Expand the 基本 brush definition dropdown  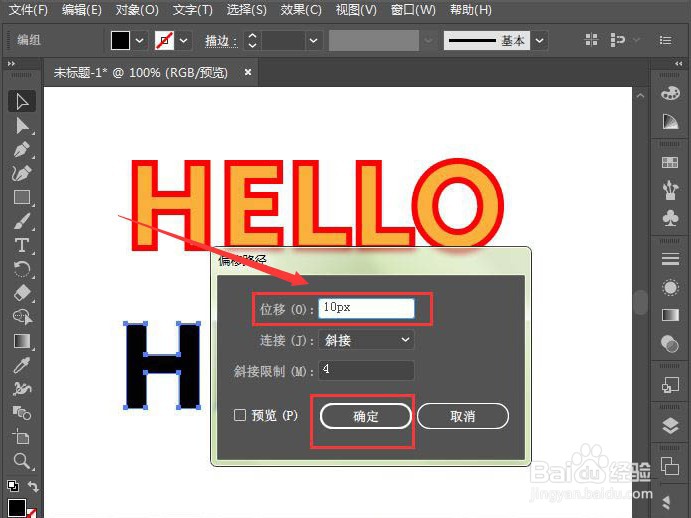pos(539,41)
